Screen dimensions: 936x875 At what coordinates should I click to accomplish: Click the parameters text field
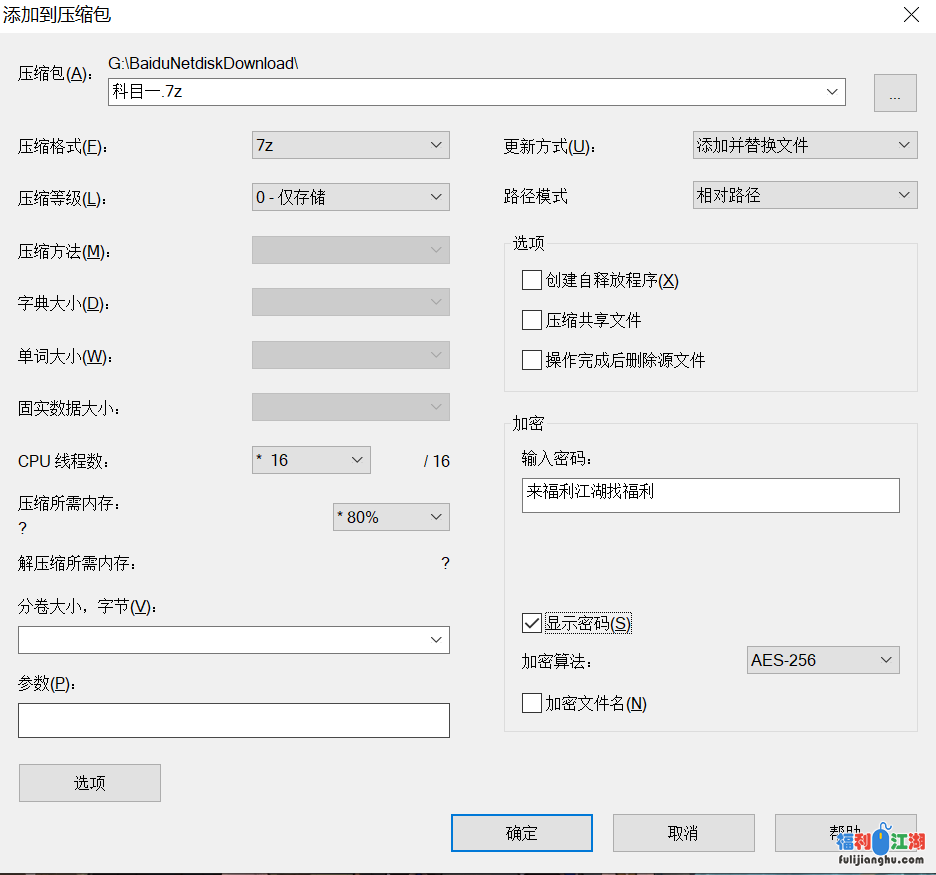(x=233, y=720)
